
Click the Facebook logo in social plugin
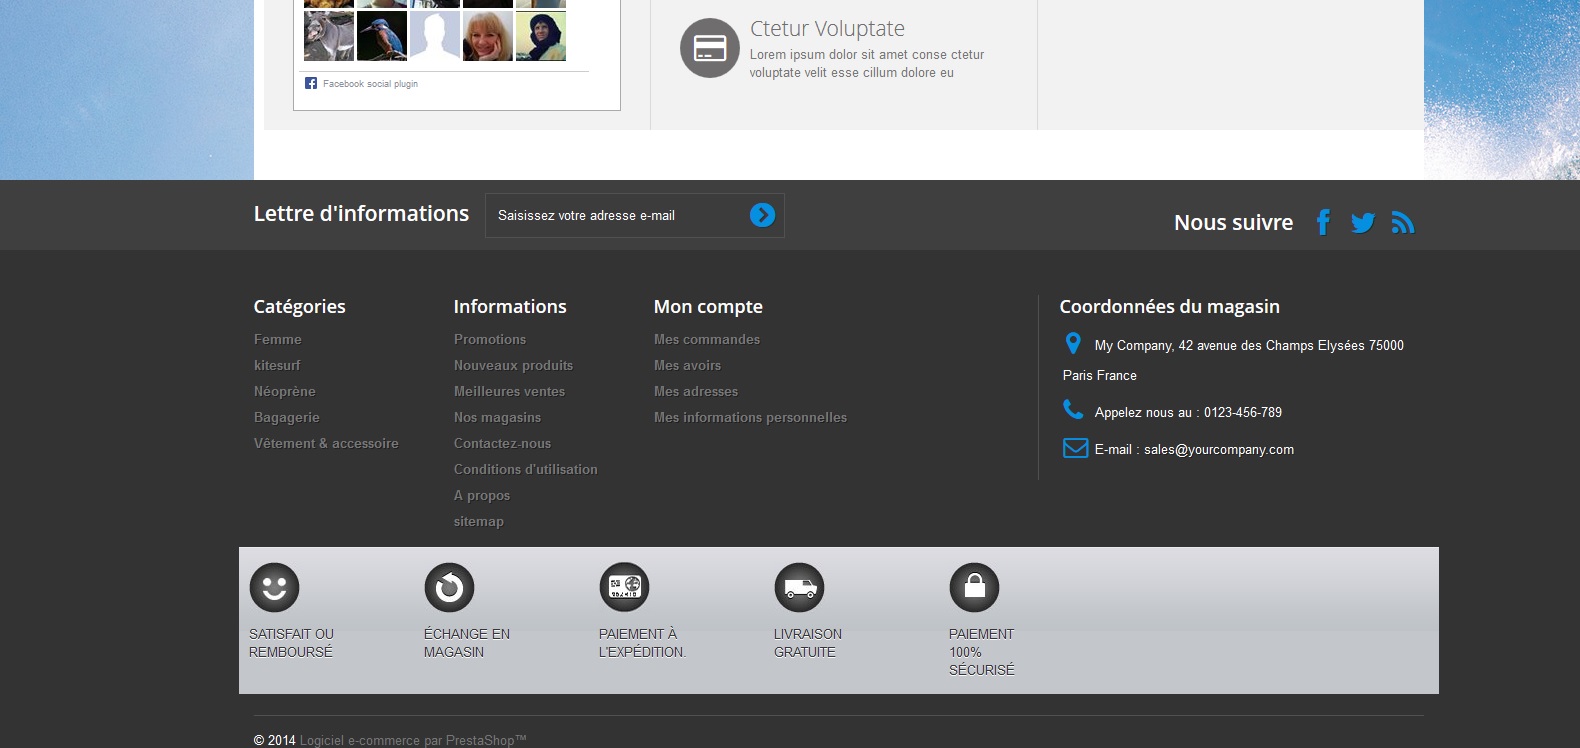click(x=311, y=84)
